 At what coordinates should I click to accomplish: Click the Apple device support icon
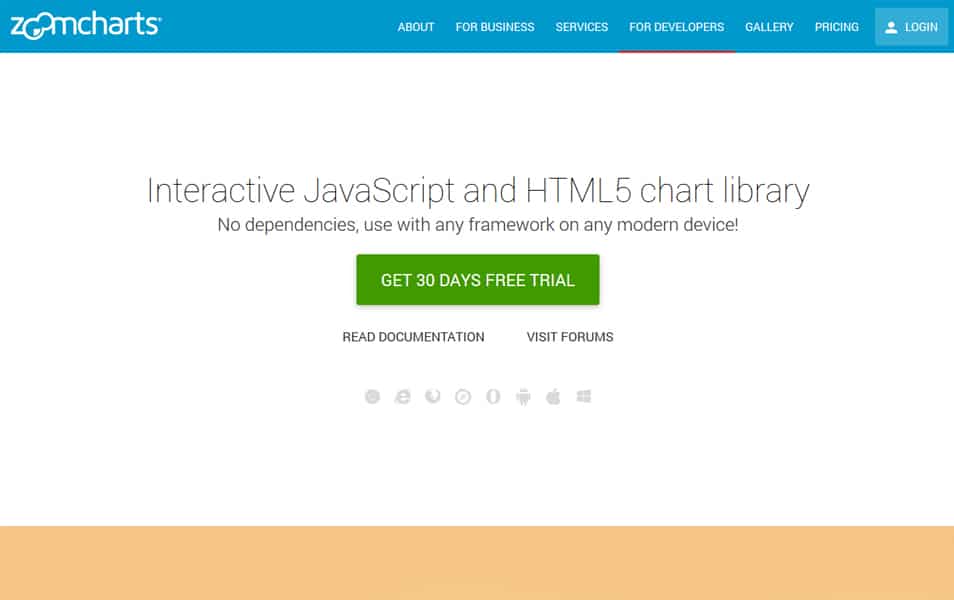click(x=553, y=395)
